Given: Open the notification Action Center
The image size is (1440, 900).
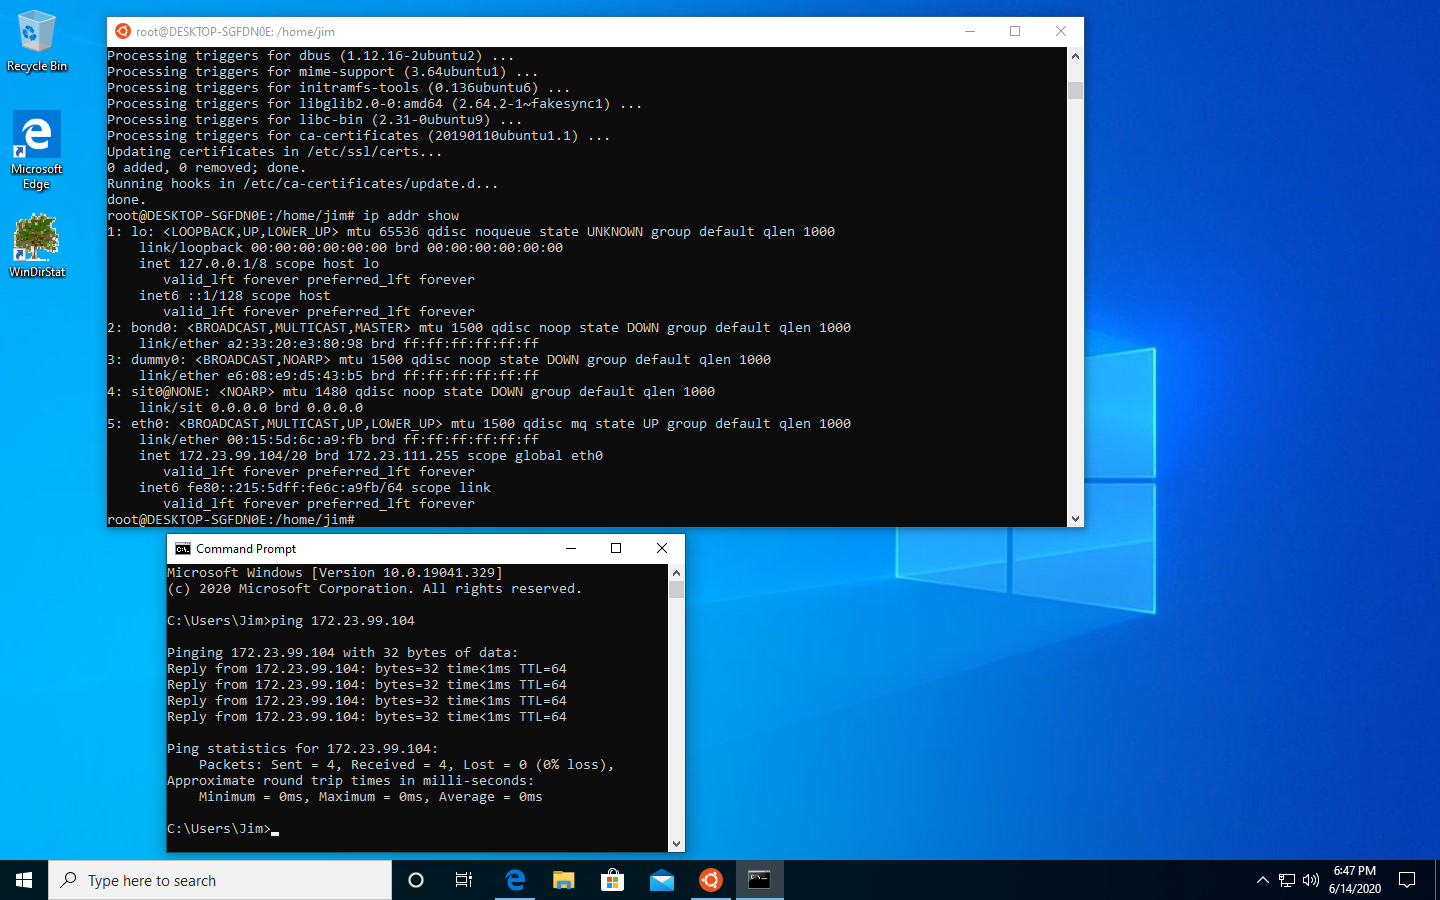Looking at the screenshot, I should [1407, 880].
